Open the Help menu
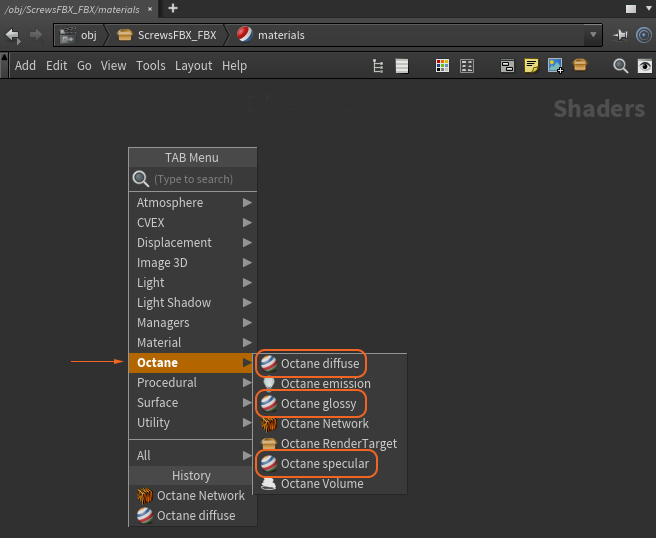This screenshot has height=538, width=656. (234, 66)
